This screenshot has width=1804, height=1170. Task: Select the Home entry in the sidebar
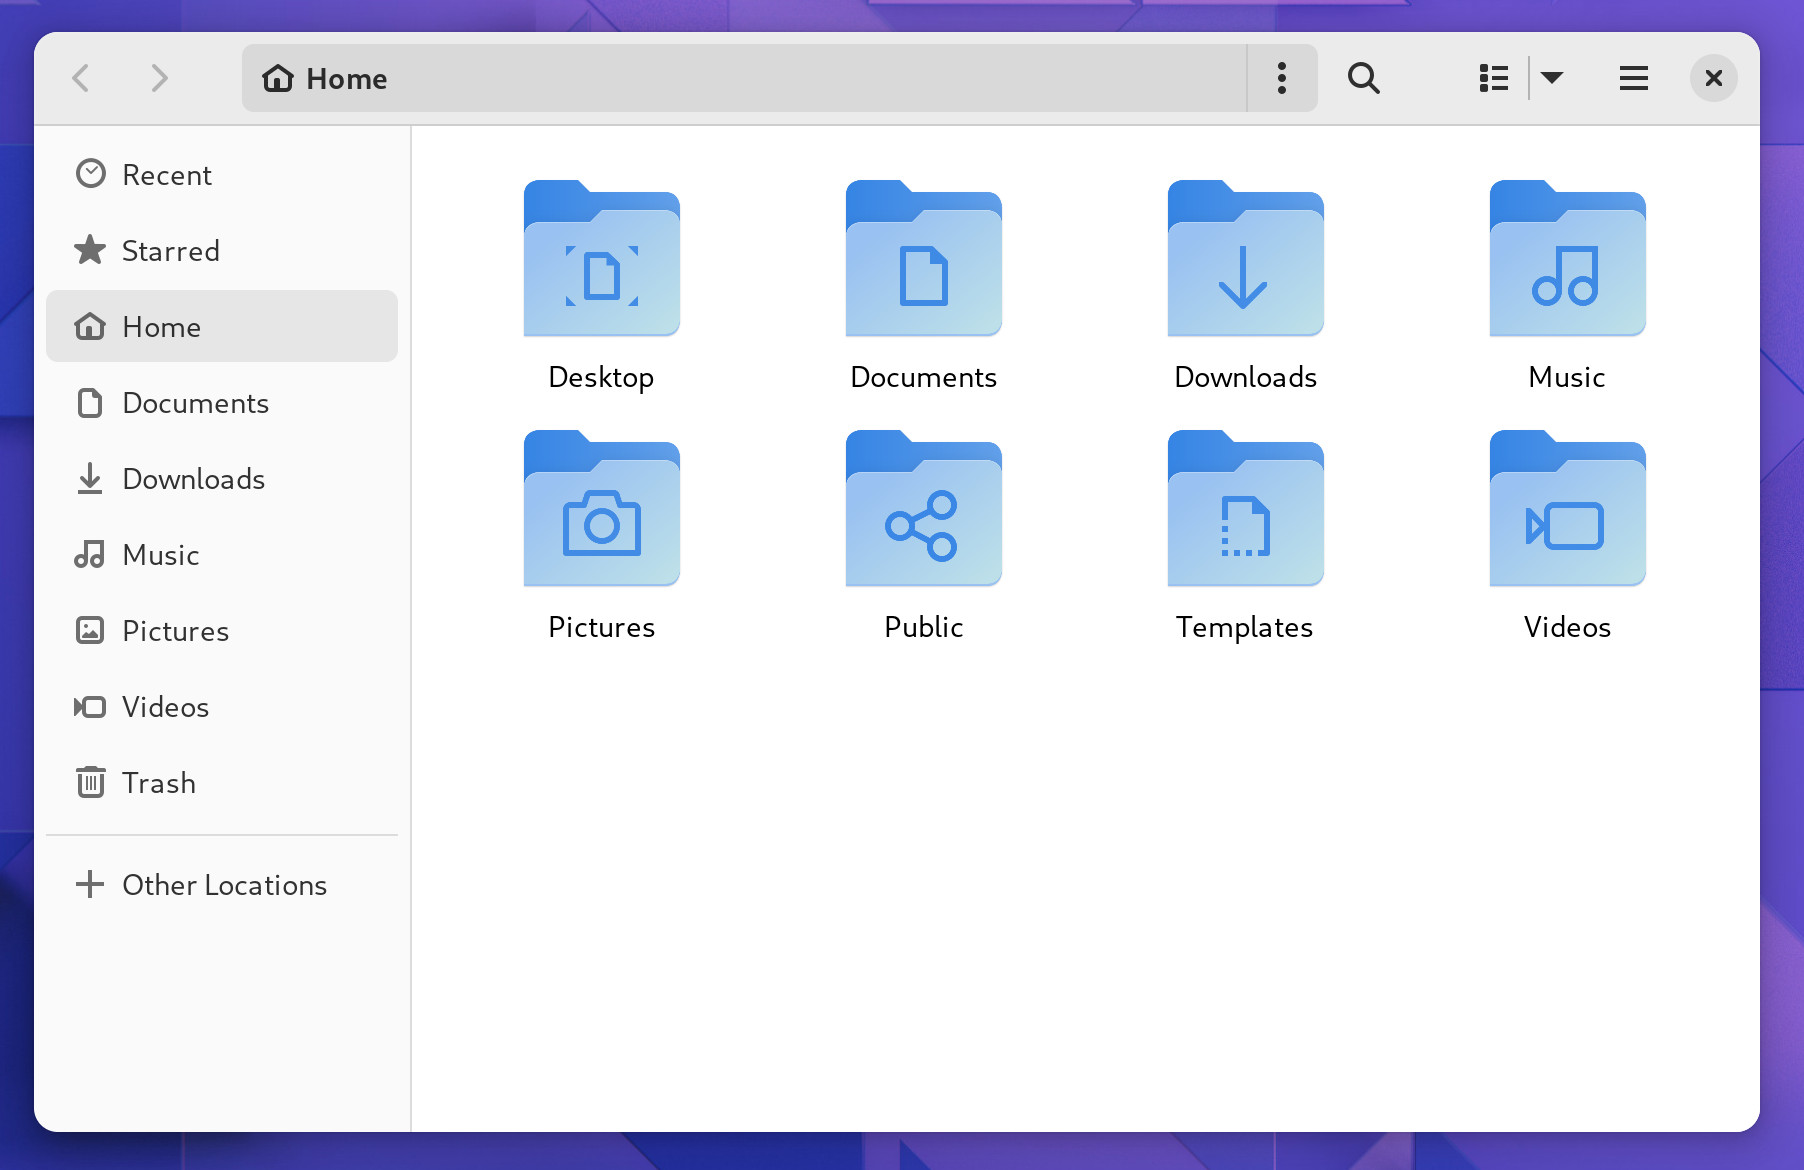click(x=163, y=327)
